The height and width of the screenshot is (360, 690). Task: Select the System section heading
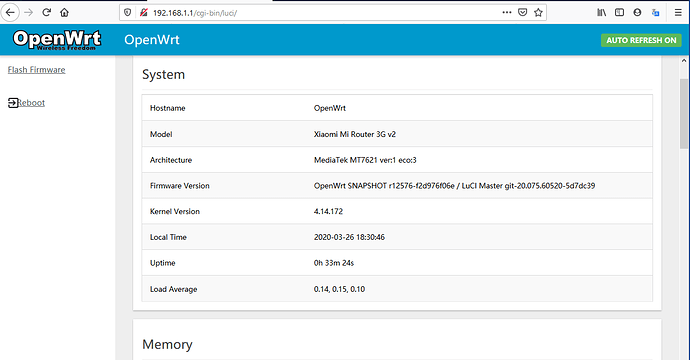click(163, 74)
